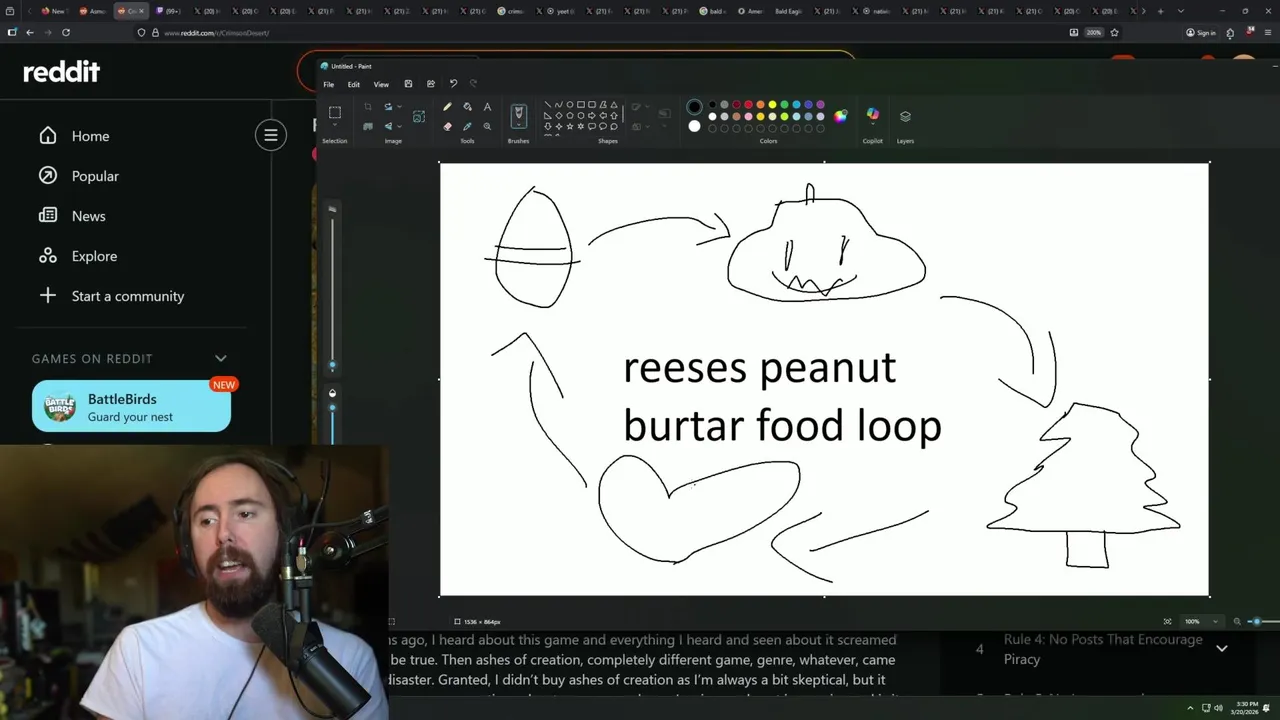Click Reddit sidebar Home icon
This screenshot has height=720, width=1280.
coord(48,136)
